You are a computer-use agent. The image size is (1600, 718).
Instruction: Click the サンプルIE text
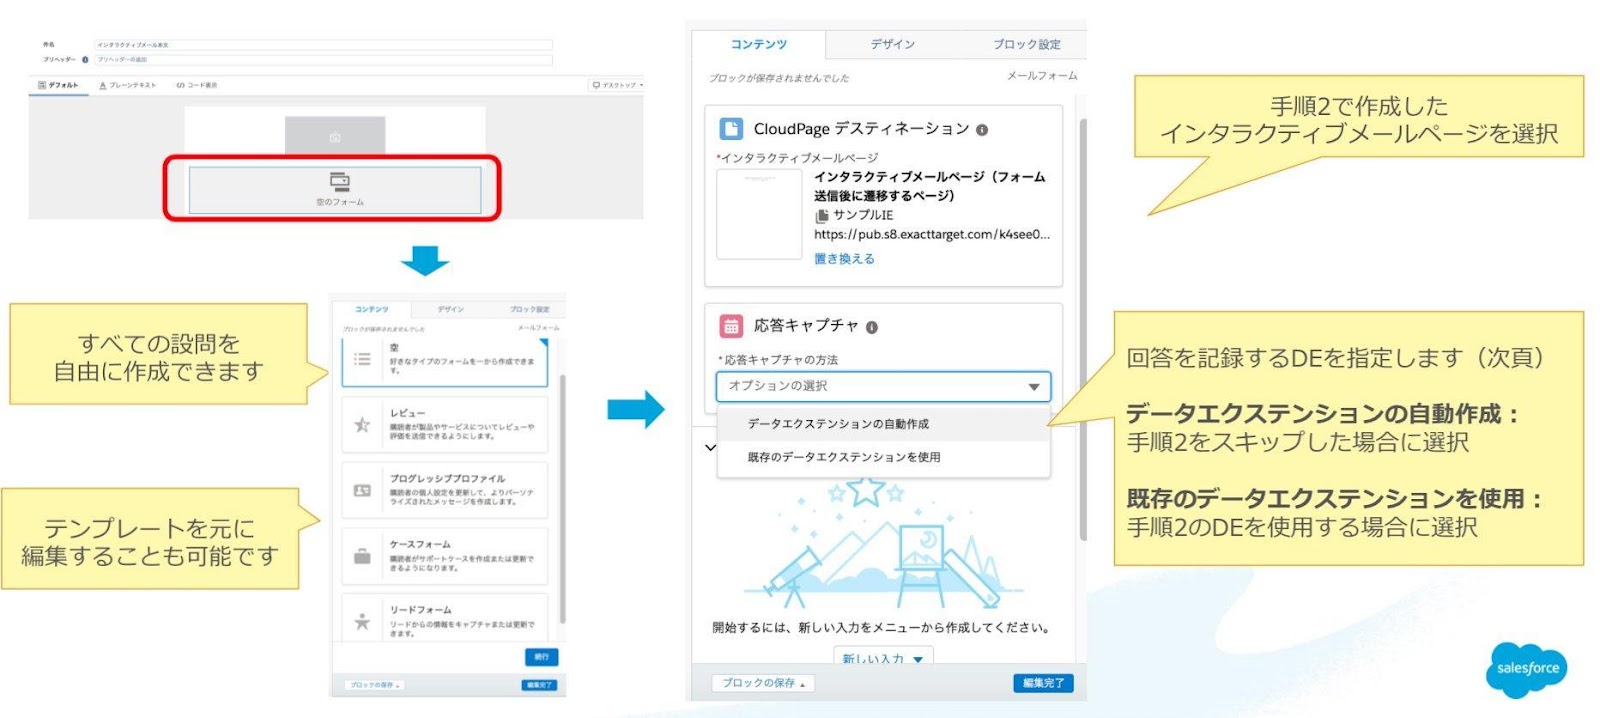(x=863, y=215)
